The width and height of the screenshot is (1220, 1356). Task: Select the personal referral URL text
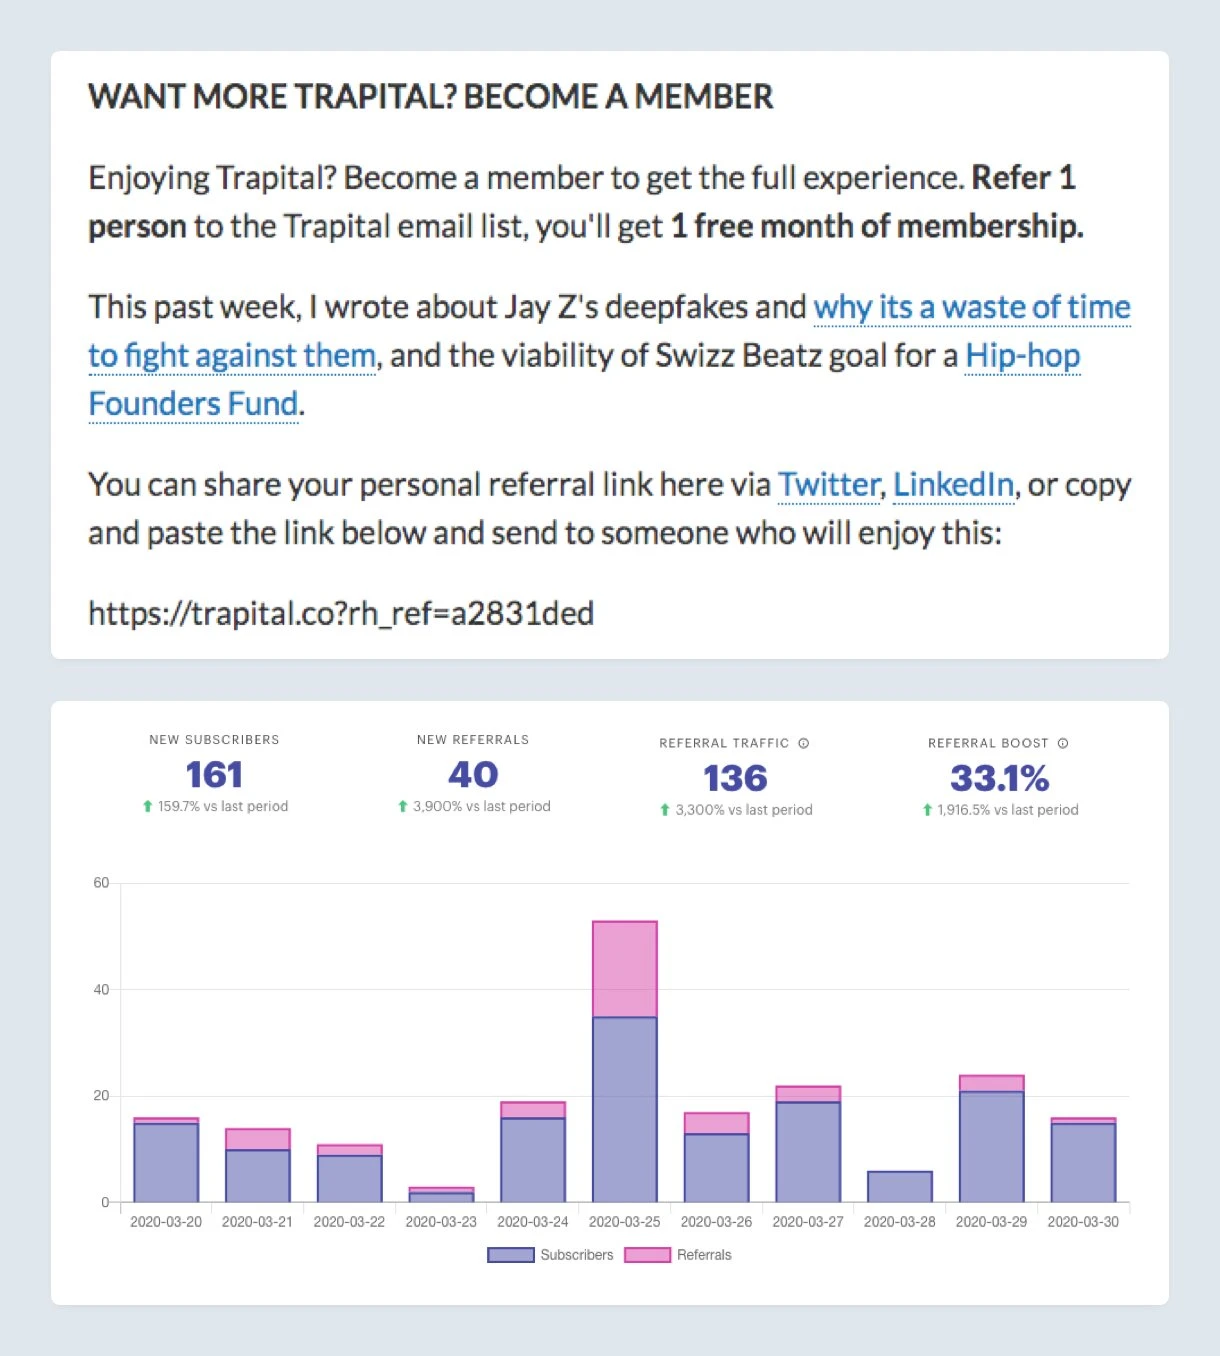coord(341,613)
